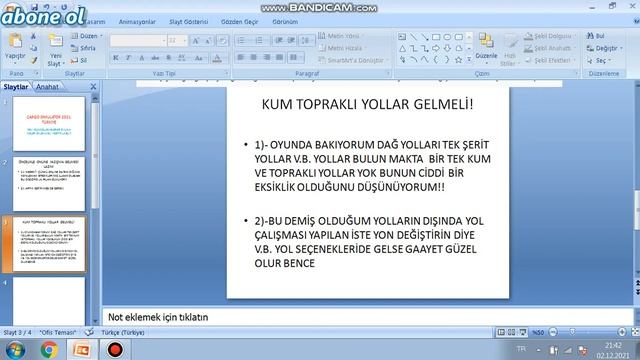This screenshot has width=640, height=360.
Task: Select the straight line shape
Action: [413, 37]
